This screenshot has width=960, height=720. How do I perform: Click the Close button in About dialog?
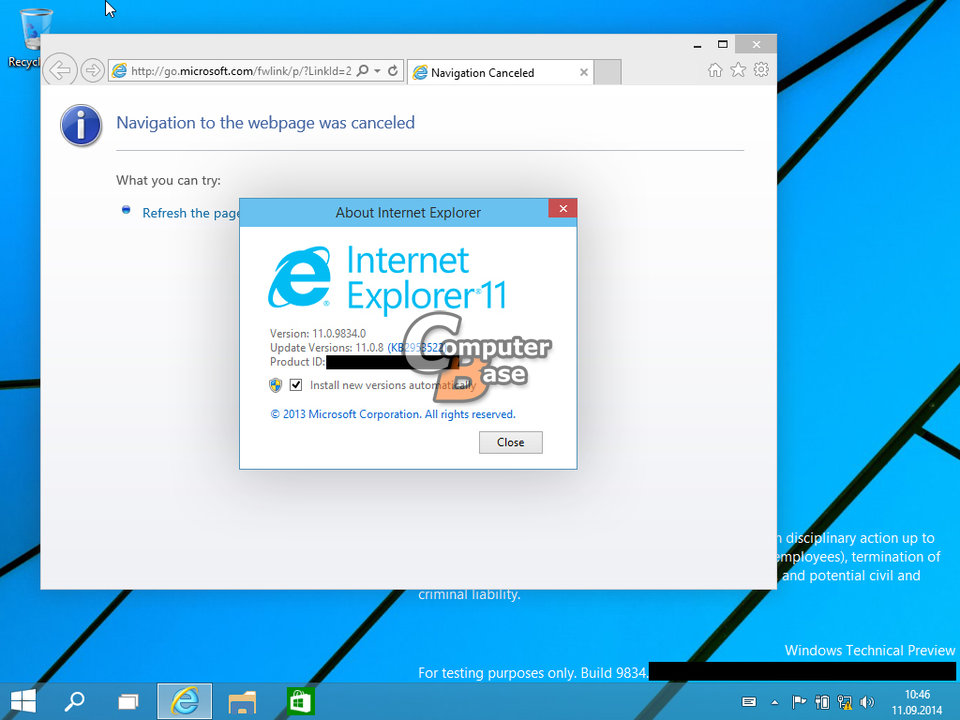tap(510, 442)
